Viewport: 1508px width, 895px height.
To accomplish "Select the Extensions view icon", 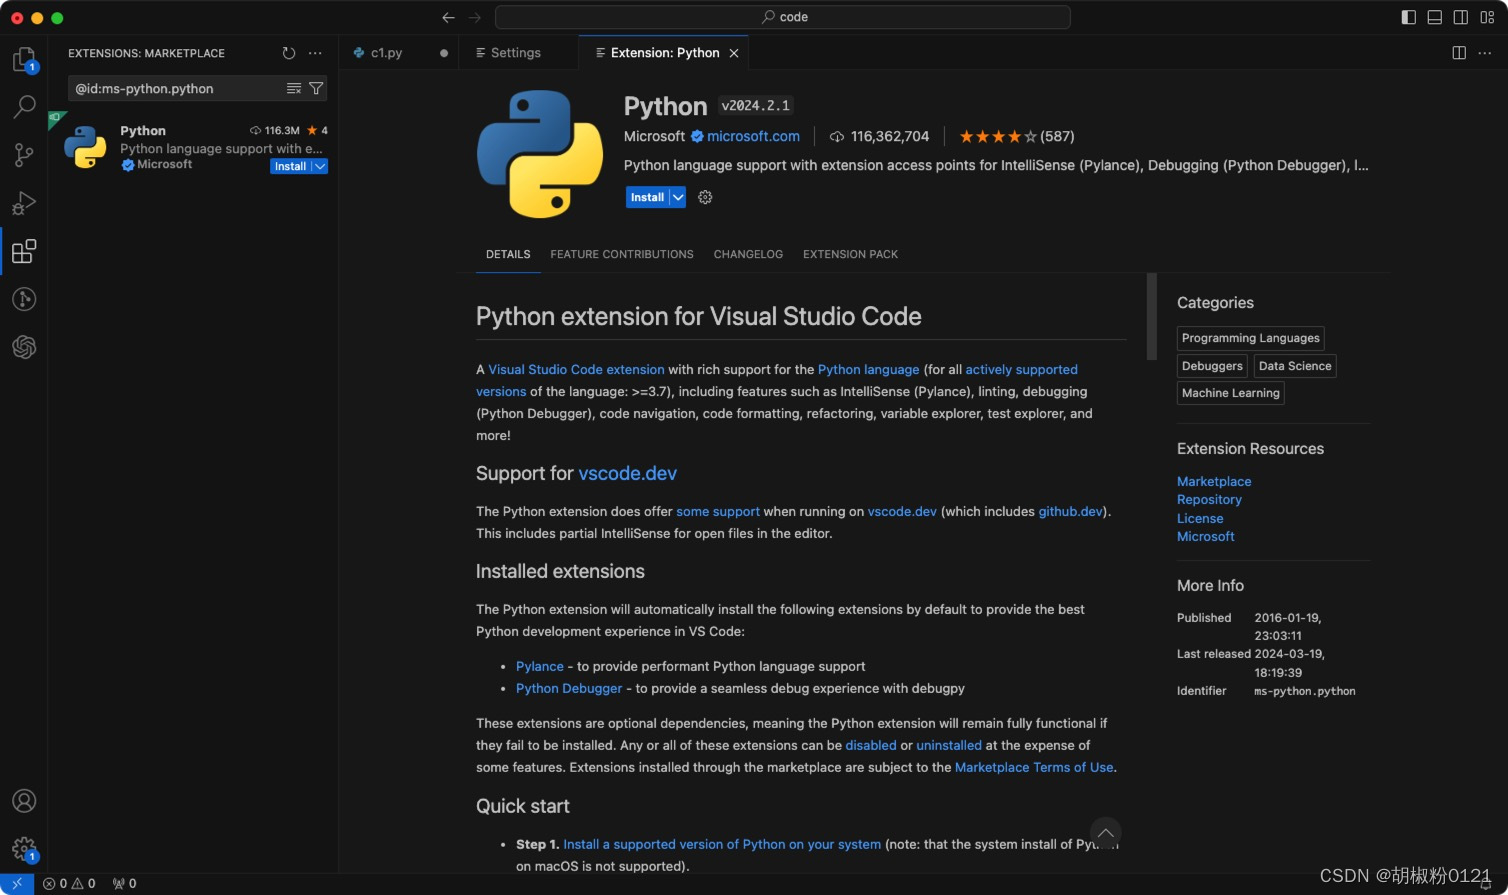I will [x=24, y=251].
